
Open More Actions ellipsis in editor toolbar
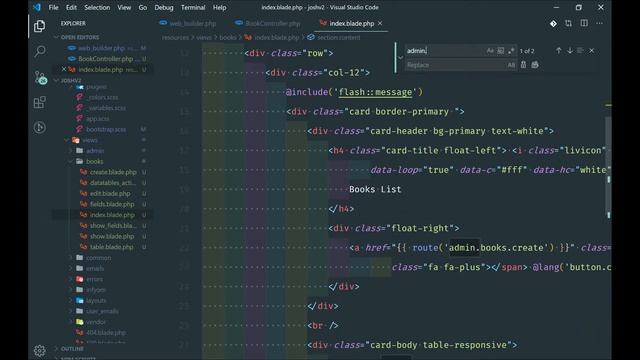tap(599, 24)
